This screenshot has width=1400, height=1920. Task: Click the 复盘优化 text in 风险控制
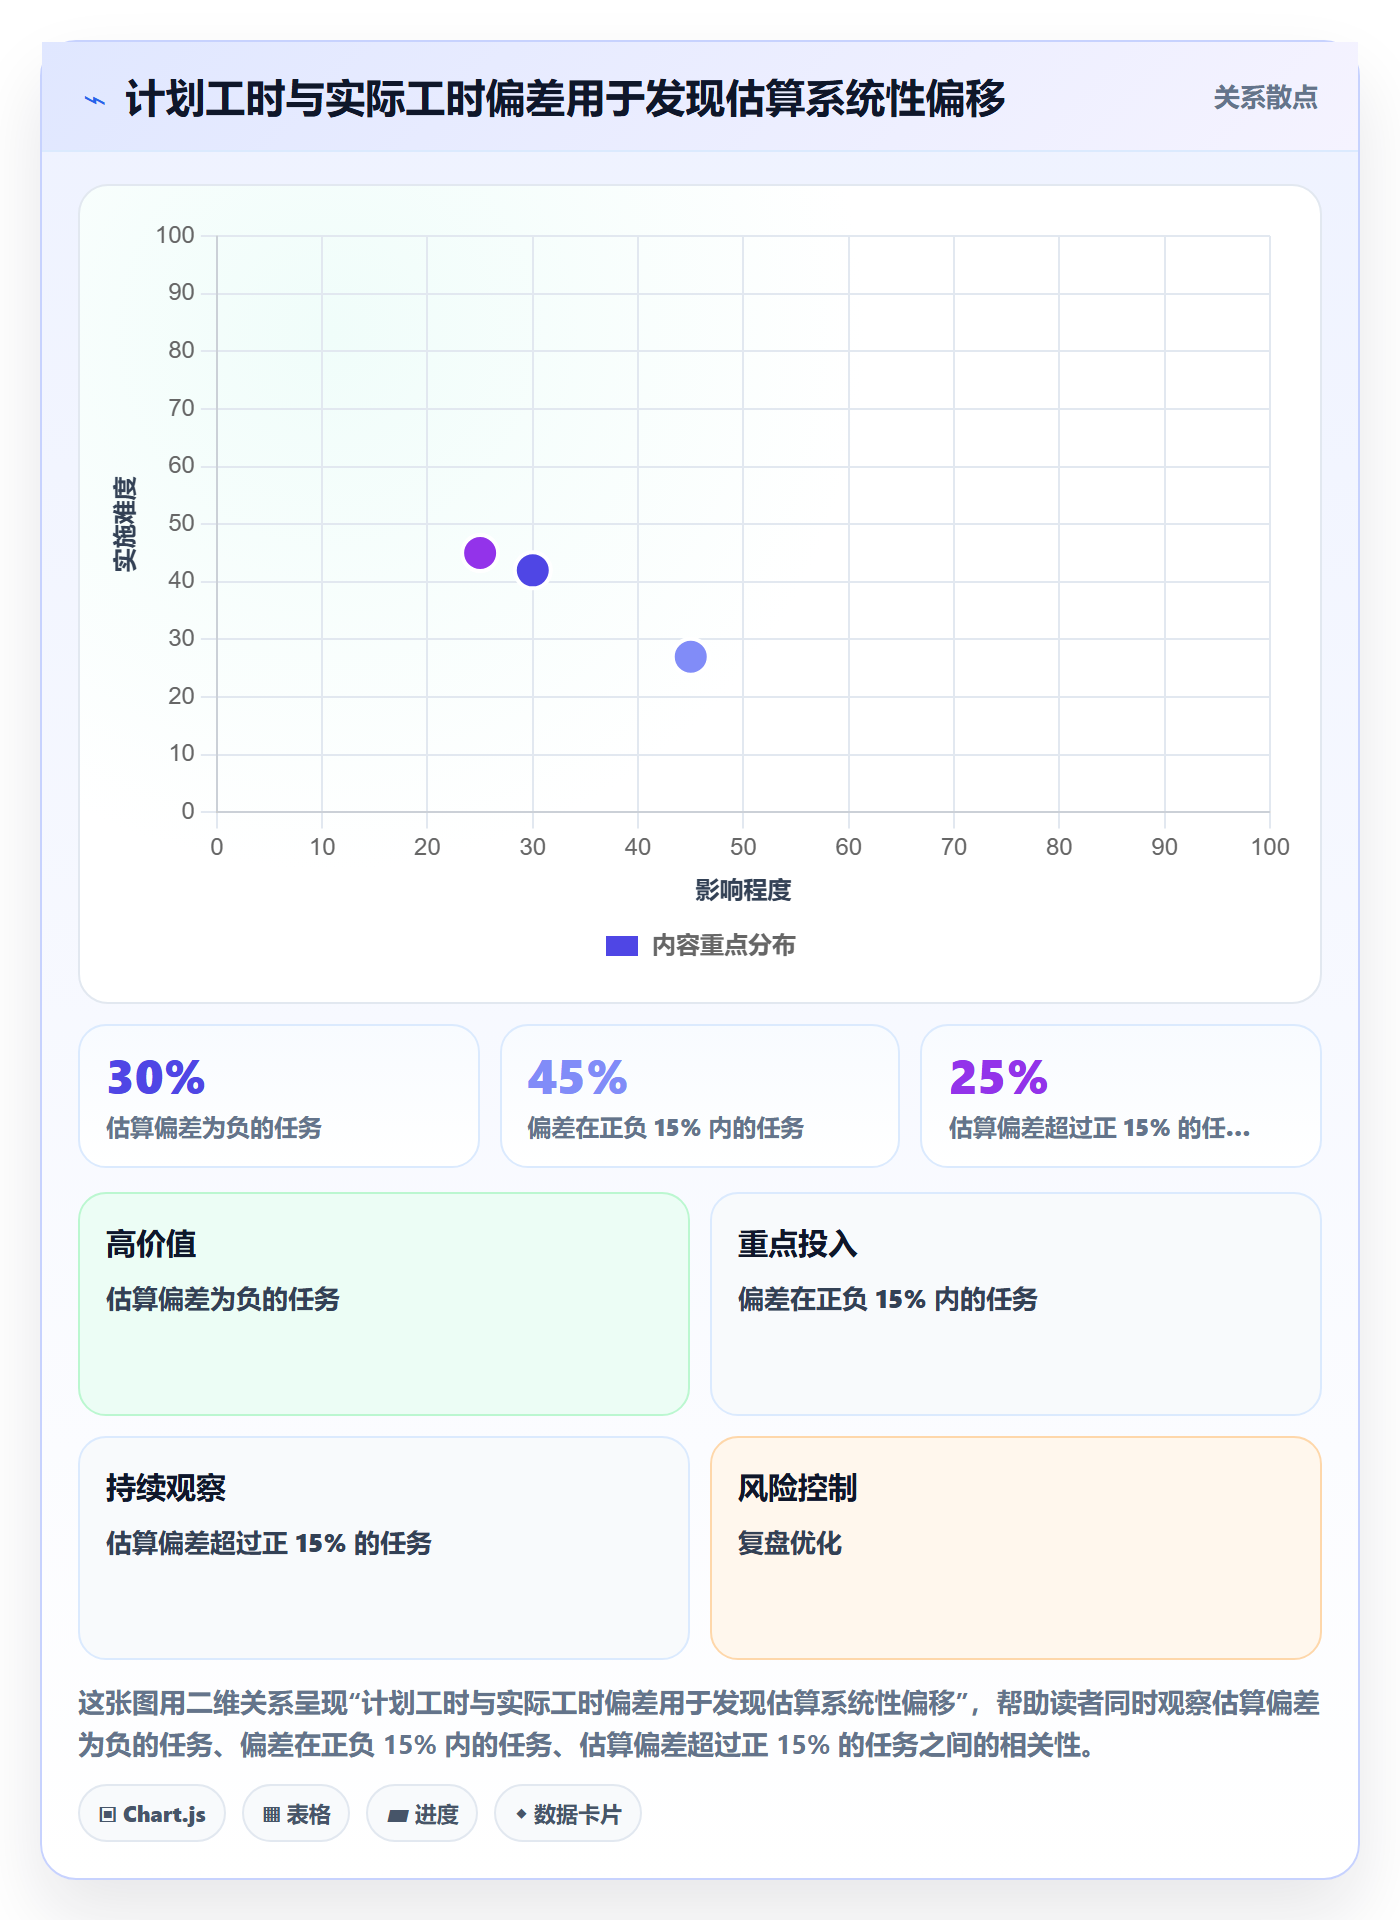[x=790, y=1543]
